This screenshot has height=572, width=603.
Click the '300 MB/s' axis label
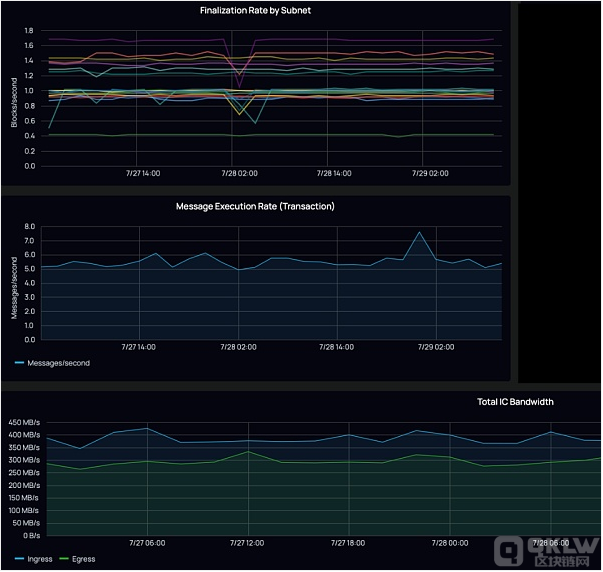click(x=24, y=460)
